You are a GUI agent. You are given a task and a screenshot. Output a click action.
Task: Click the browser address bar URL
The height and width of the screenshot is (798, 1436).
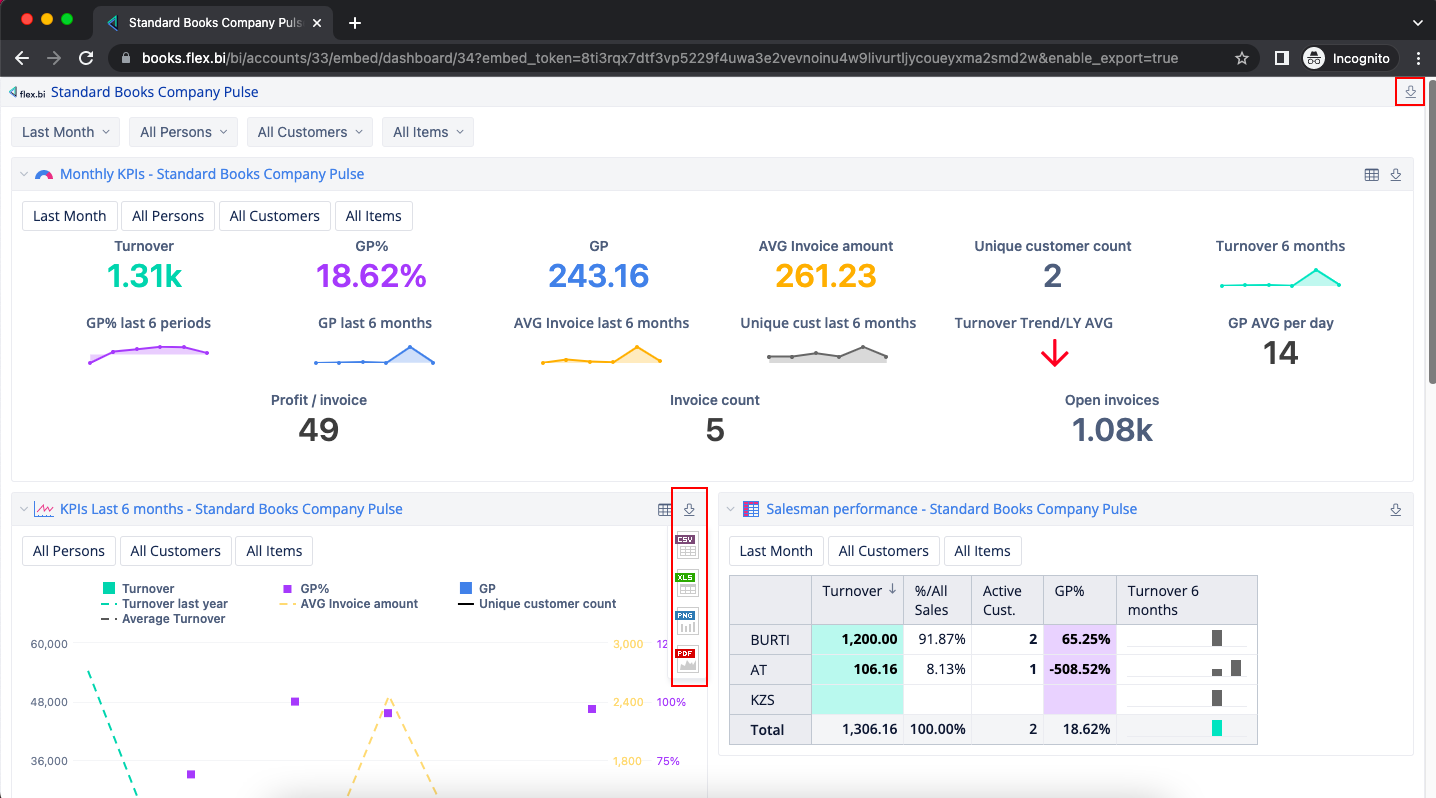click(660, 58)
